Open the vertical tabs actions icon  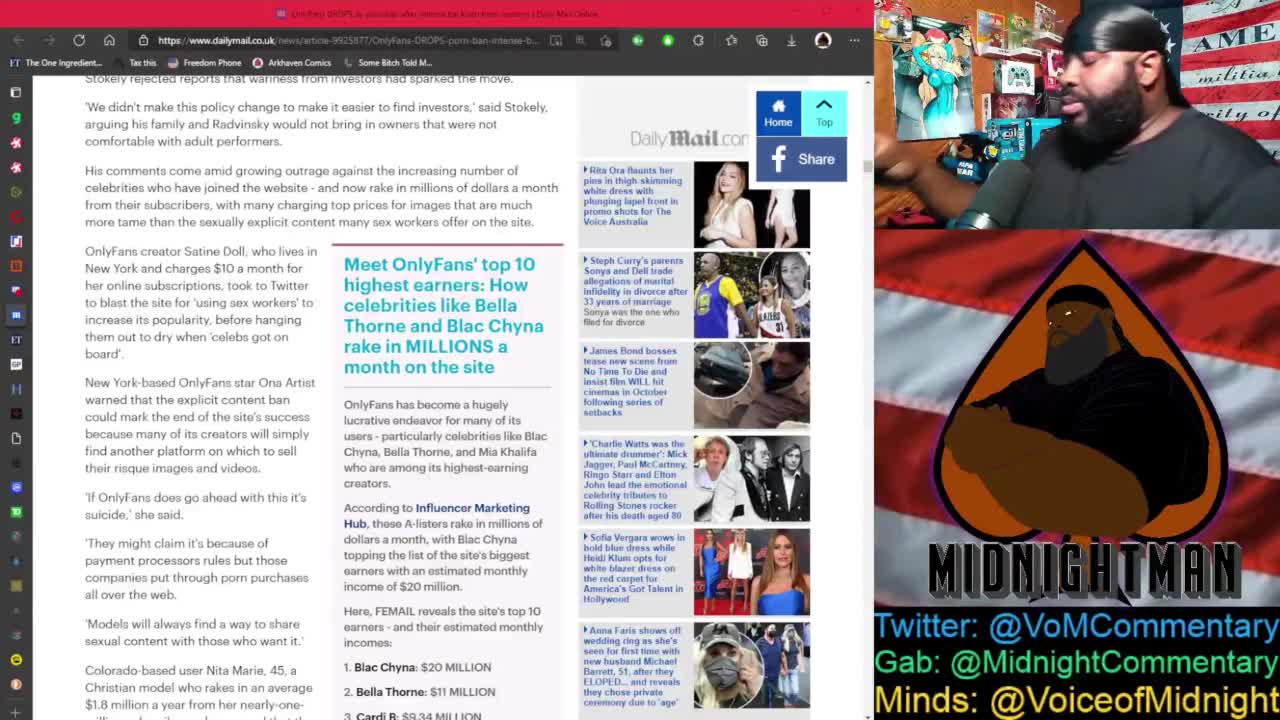click(x=16, y=92)
